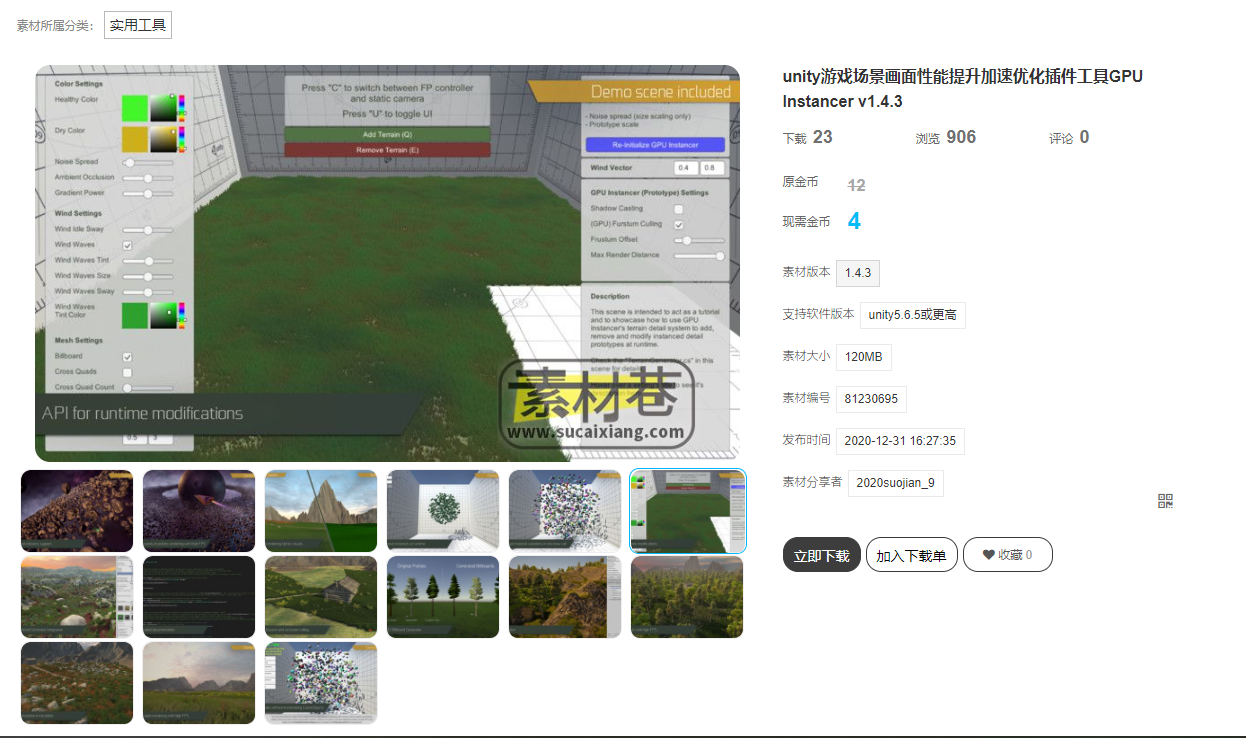Toggle the Wind Waves checkbox
The width and height of the screenshot is (1246, 738).
(x=127, y=245)
